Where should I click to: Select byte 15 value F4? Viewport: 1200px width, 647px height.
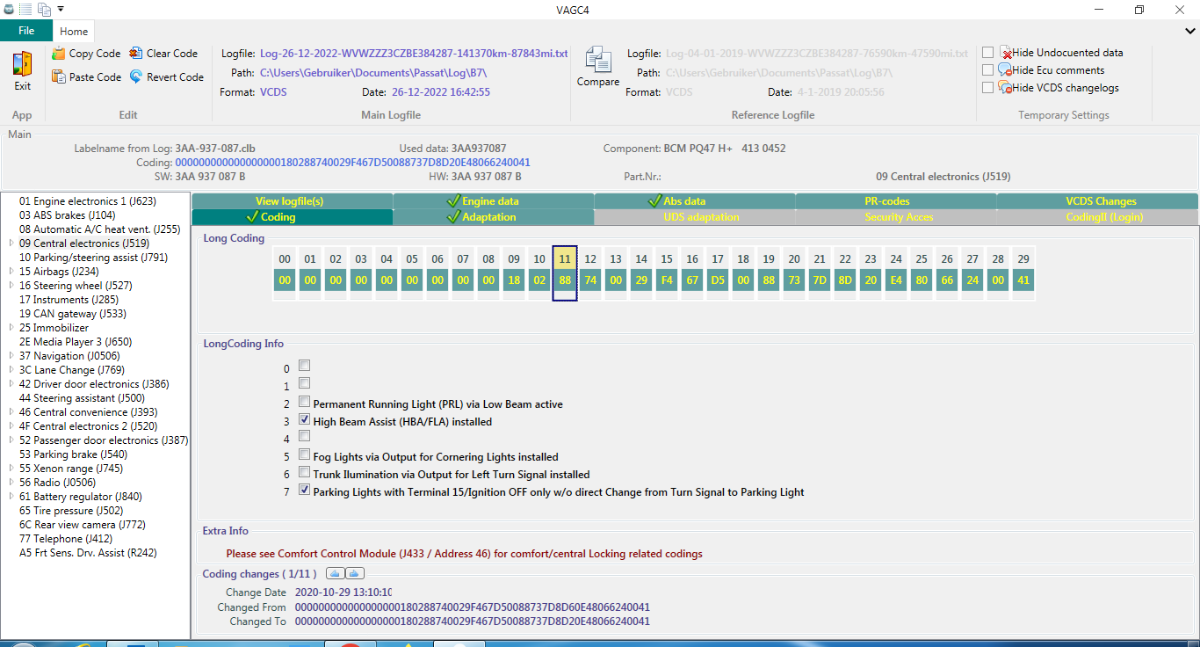(667, 281)
